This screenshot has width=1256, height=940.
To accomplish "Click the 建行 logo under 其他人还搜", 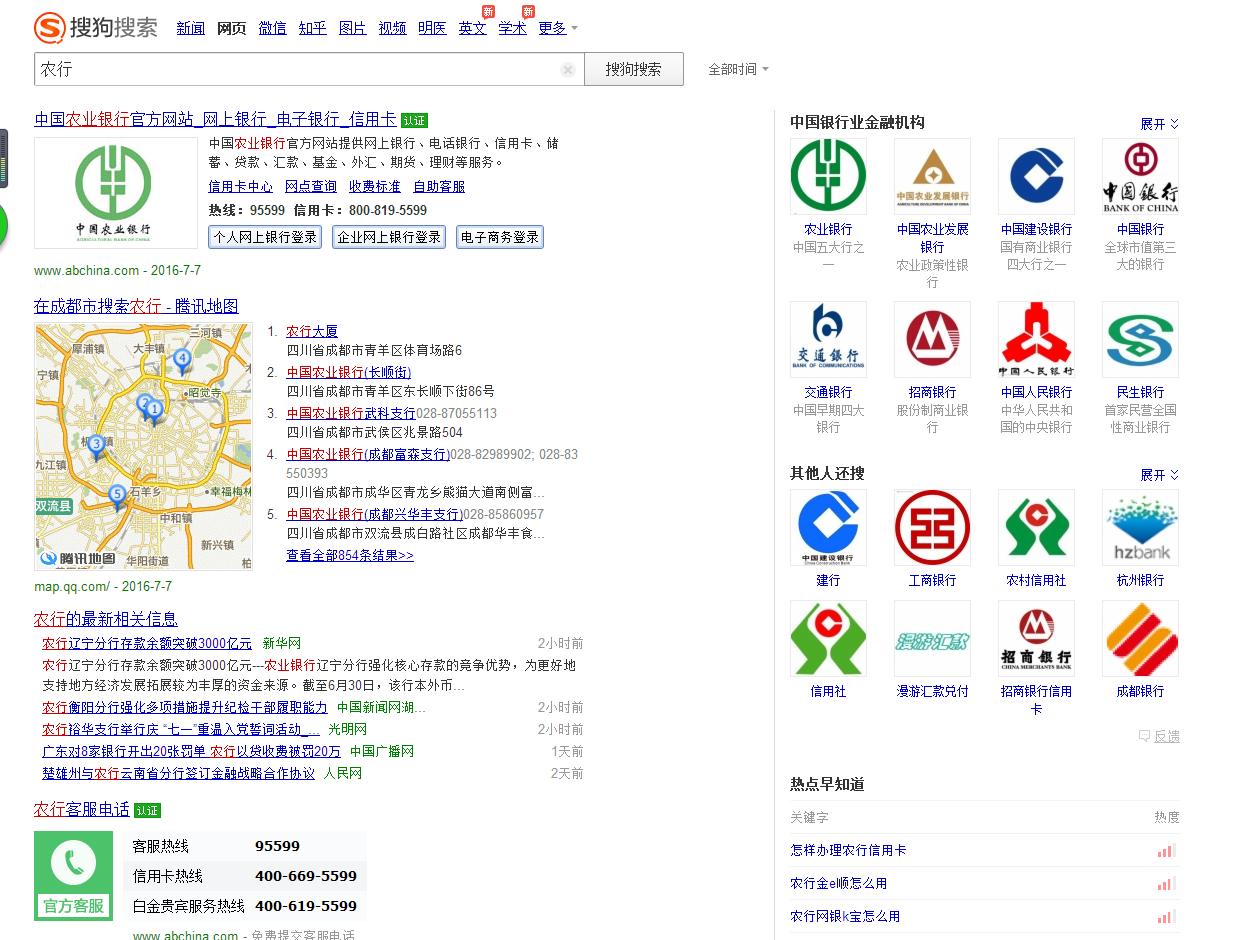I will [x=828, y=528].
